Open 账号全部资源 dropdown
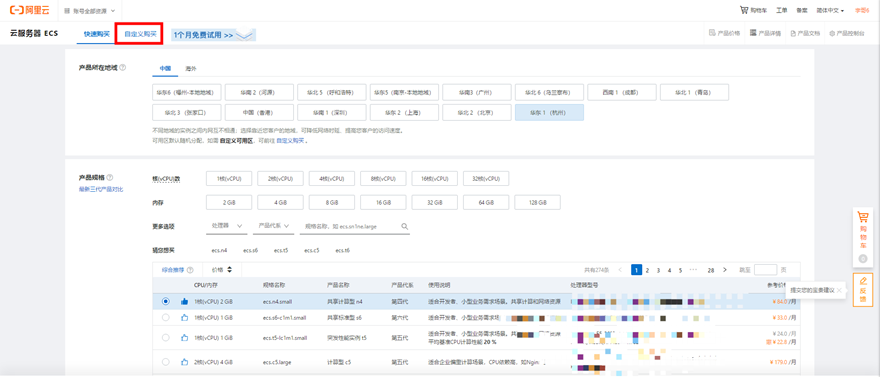The width and height of the screenshot is (880, 377). 90,11
